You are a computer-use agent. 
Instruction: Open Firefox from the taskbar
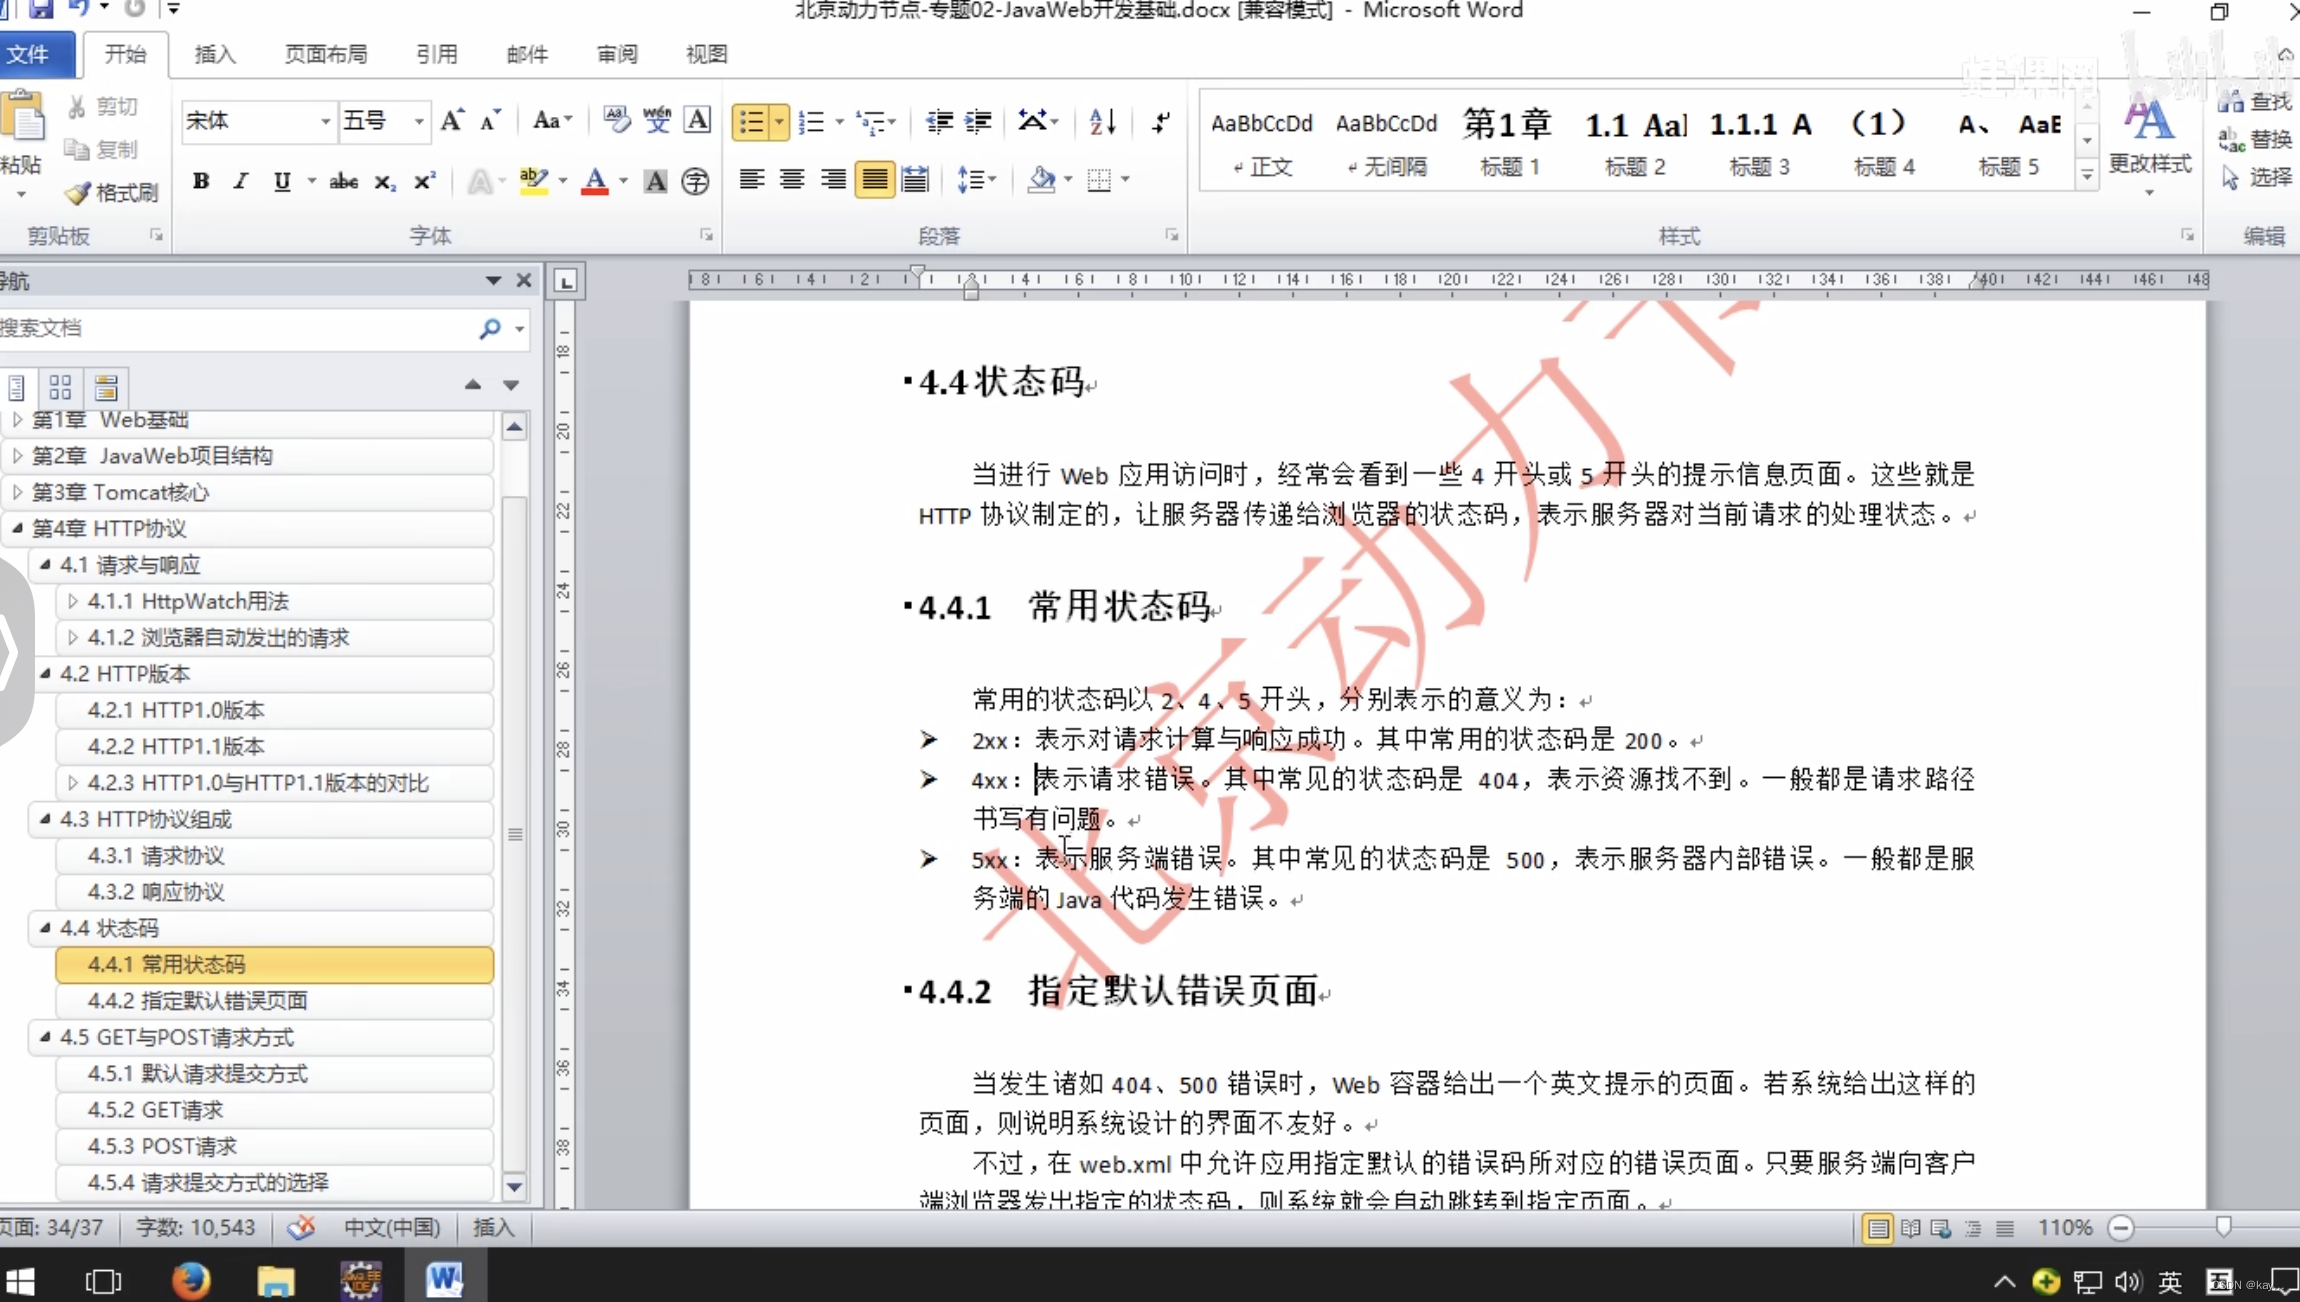(x=191, y=1280)
